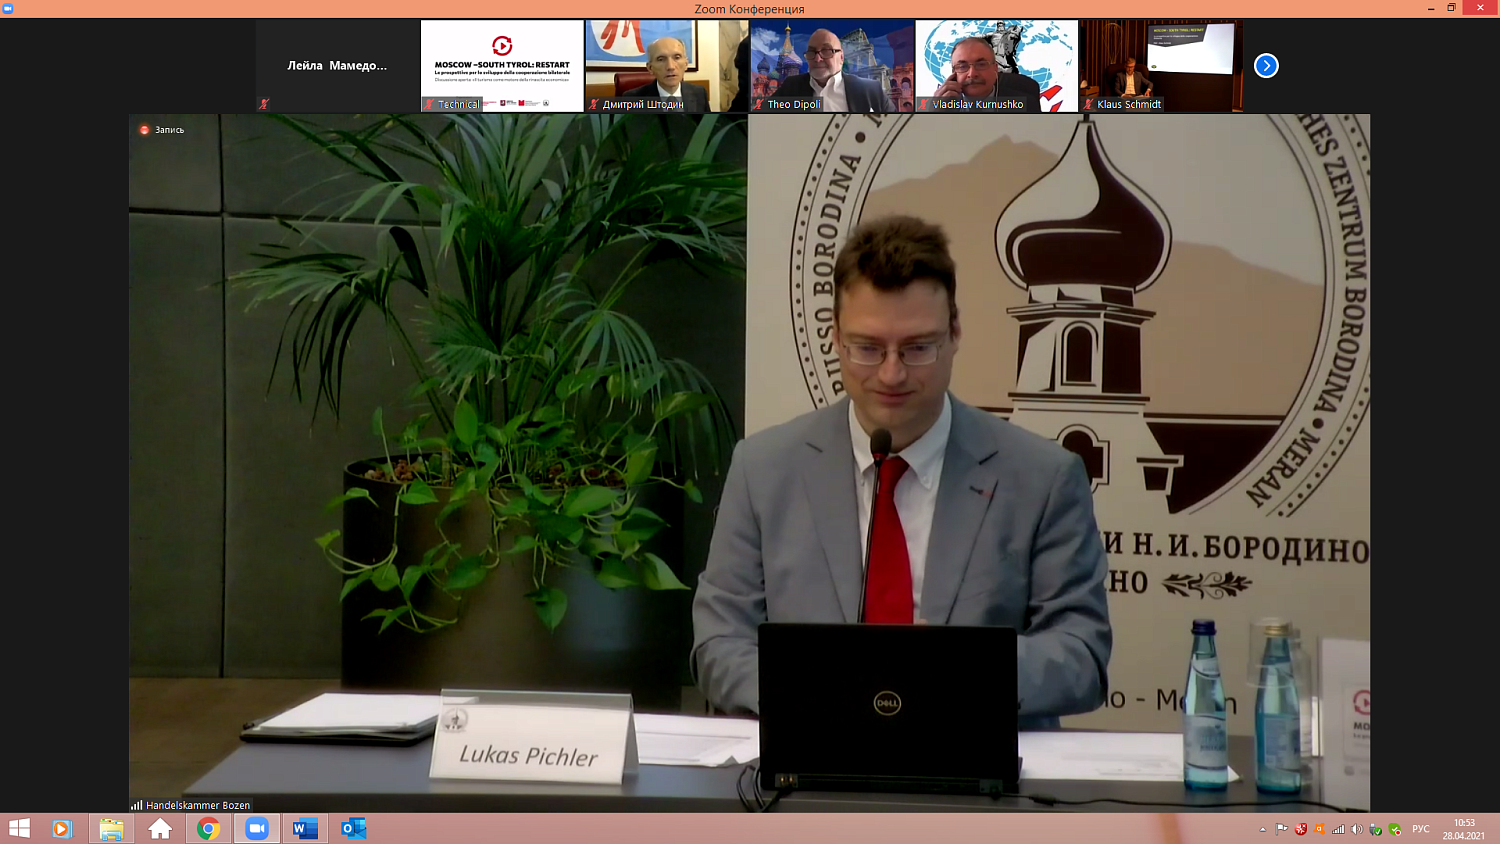Open the volume speaker icon in tray
This screenshot has height=844, width=1500.
1357,829
